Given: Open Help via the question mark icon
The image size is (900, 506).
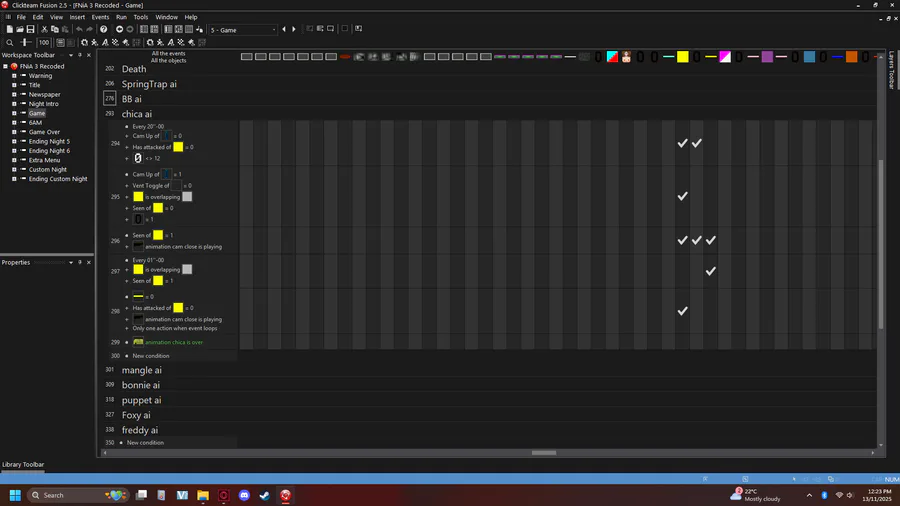Looking at the screenshot, I should click(103, 29).
